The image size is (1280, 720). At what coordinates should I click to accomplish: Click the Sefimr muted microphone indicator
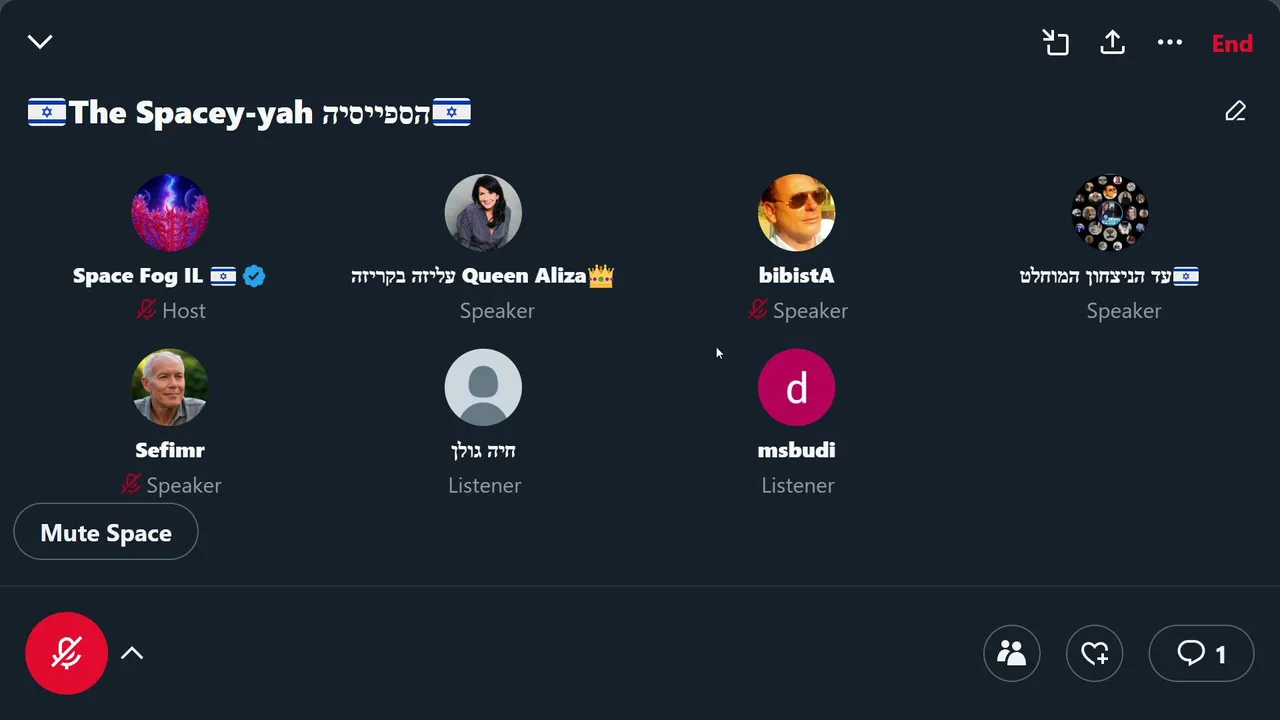pyautogui.click(x=131, y=485)
